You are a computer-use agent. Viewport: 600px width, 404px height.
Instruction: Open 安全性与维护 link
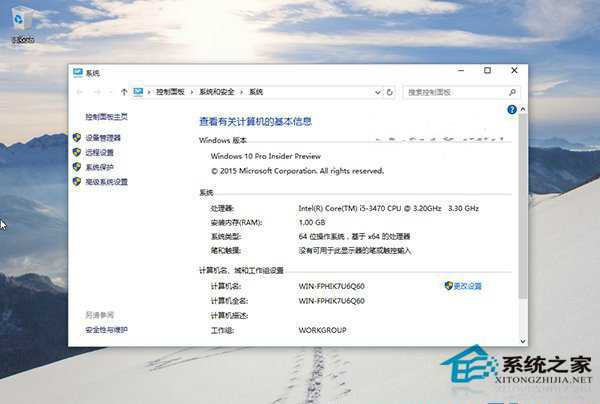[x=106, y=329]
